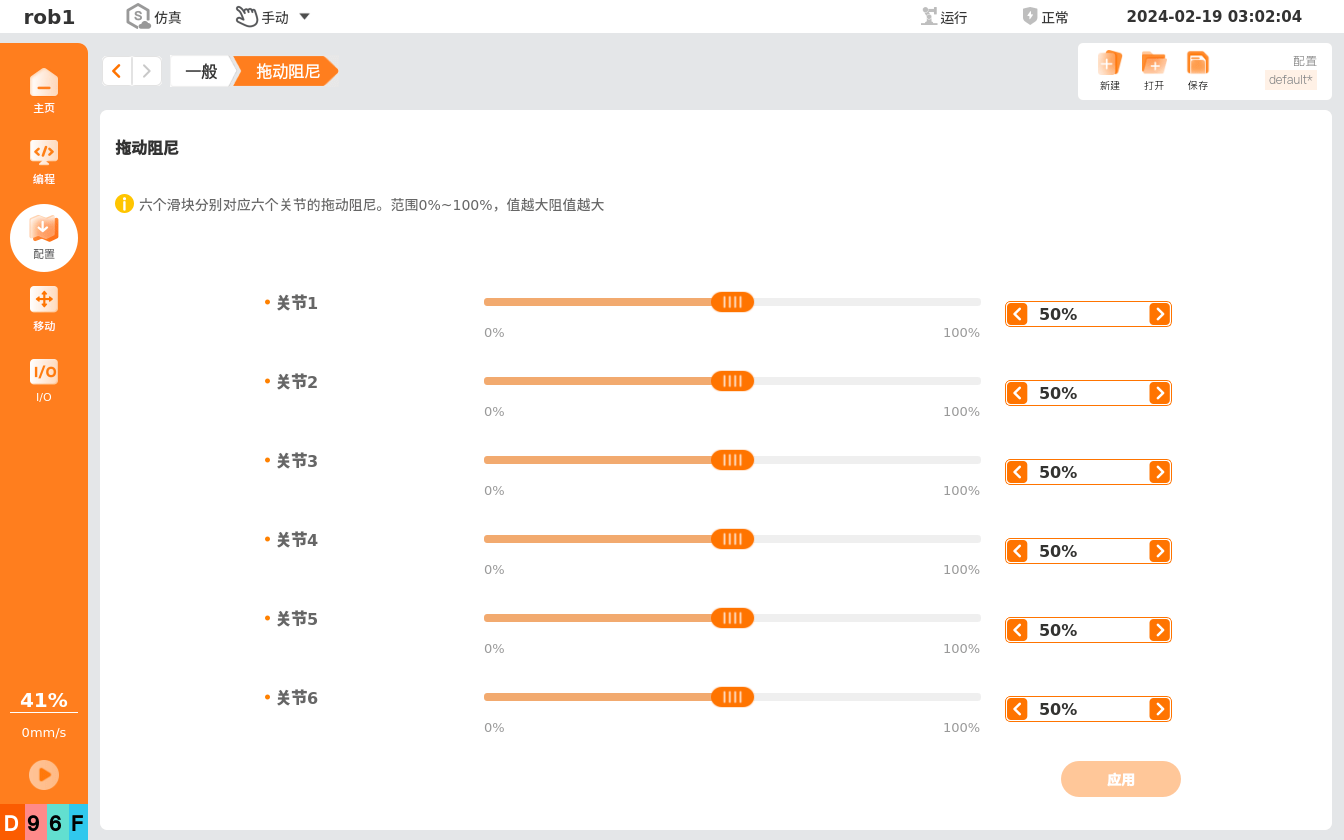The image size is (1344, 840).
Task: Click the 关节2 50% value field
Action: pos(1088,393)
